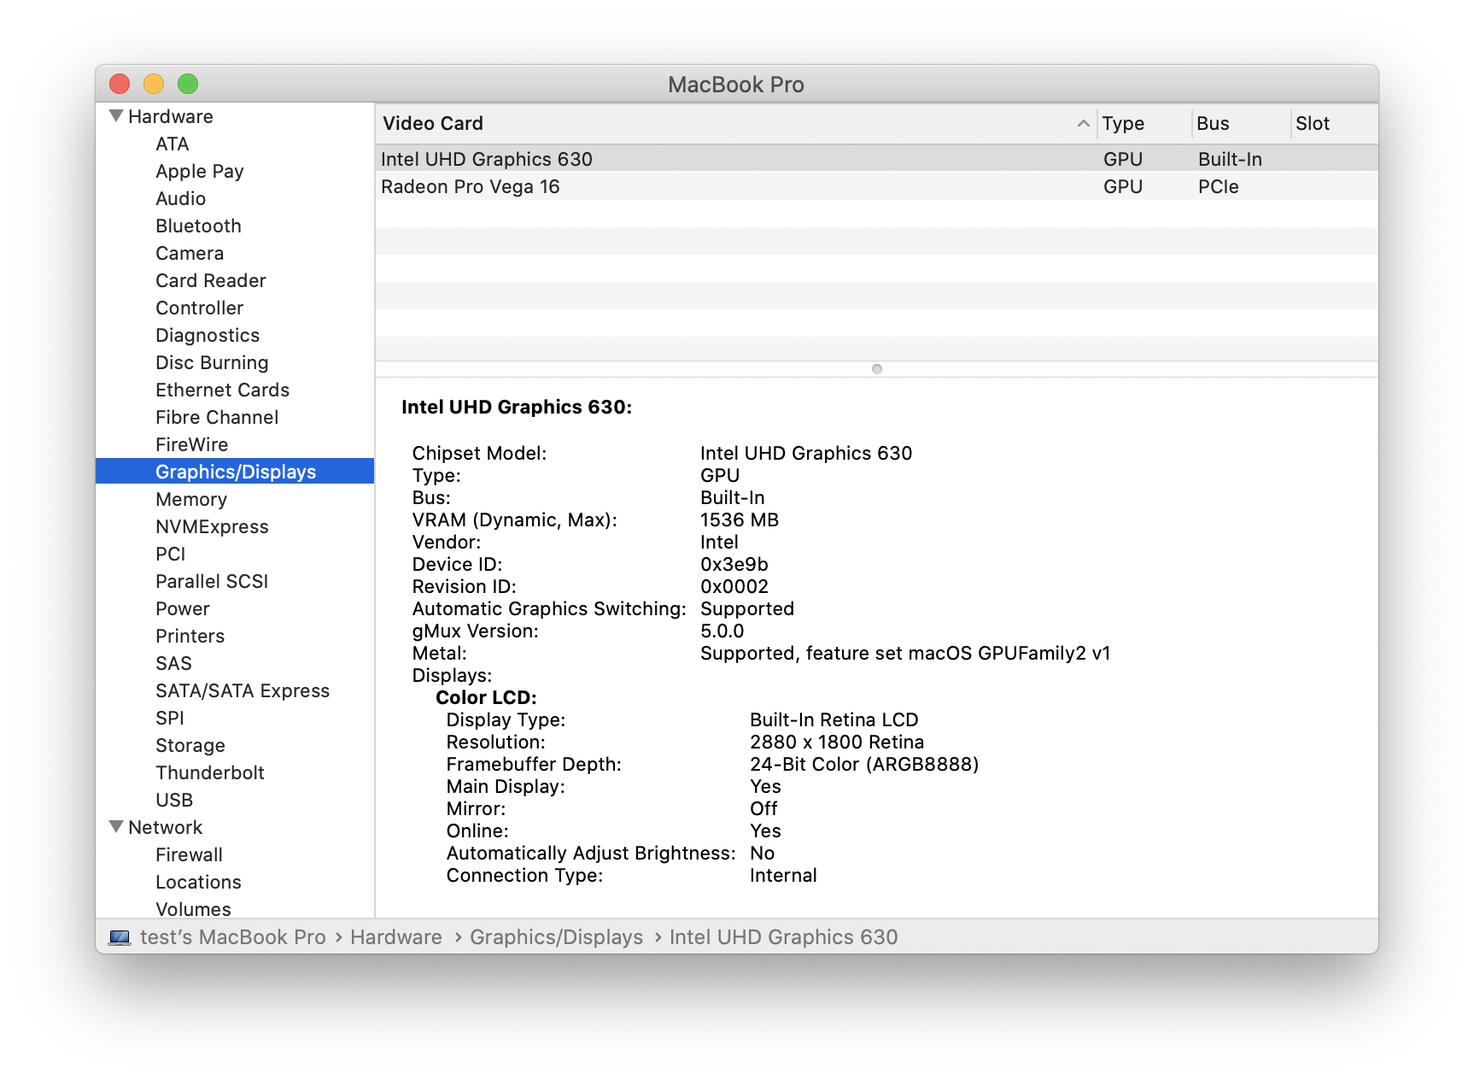1474x1080 pixels.
Task: Click the PCIe bus cell
Action: coord(1218,186)
